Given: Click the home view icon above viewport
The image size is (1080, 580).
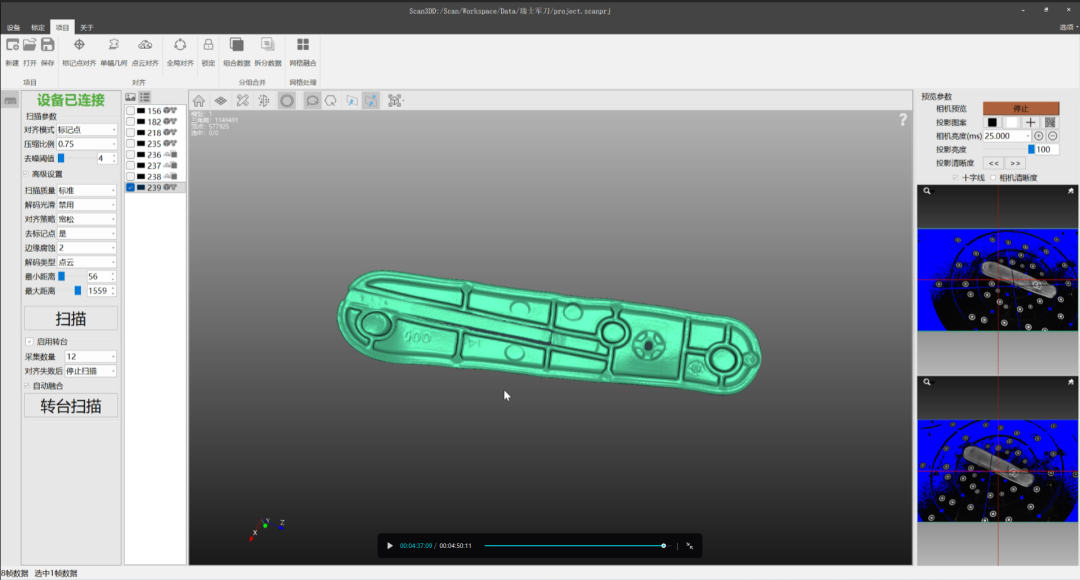Looking at the screenshot, I should [x=198, y=98].
